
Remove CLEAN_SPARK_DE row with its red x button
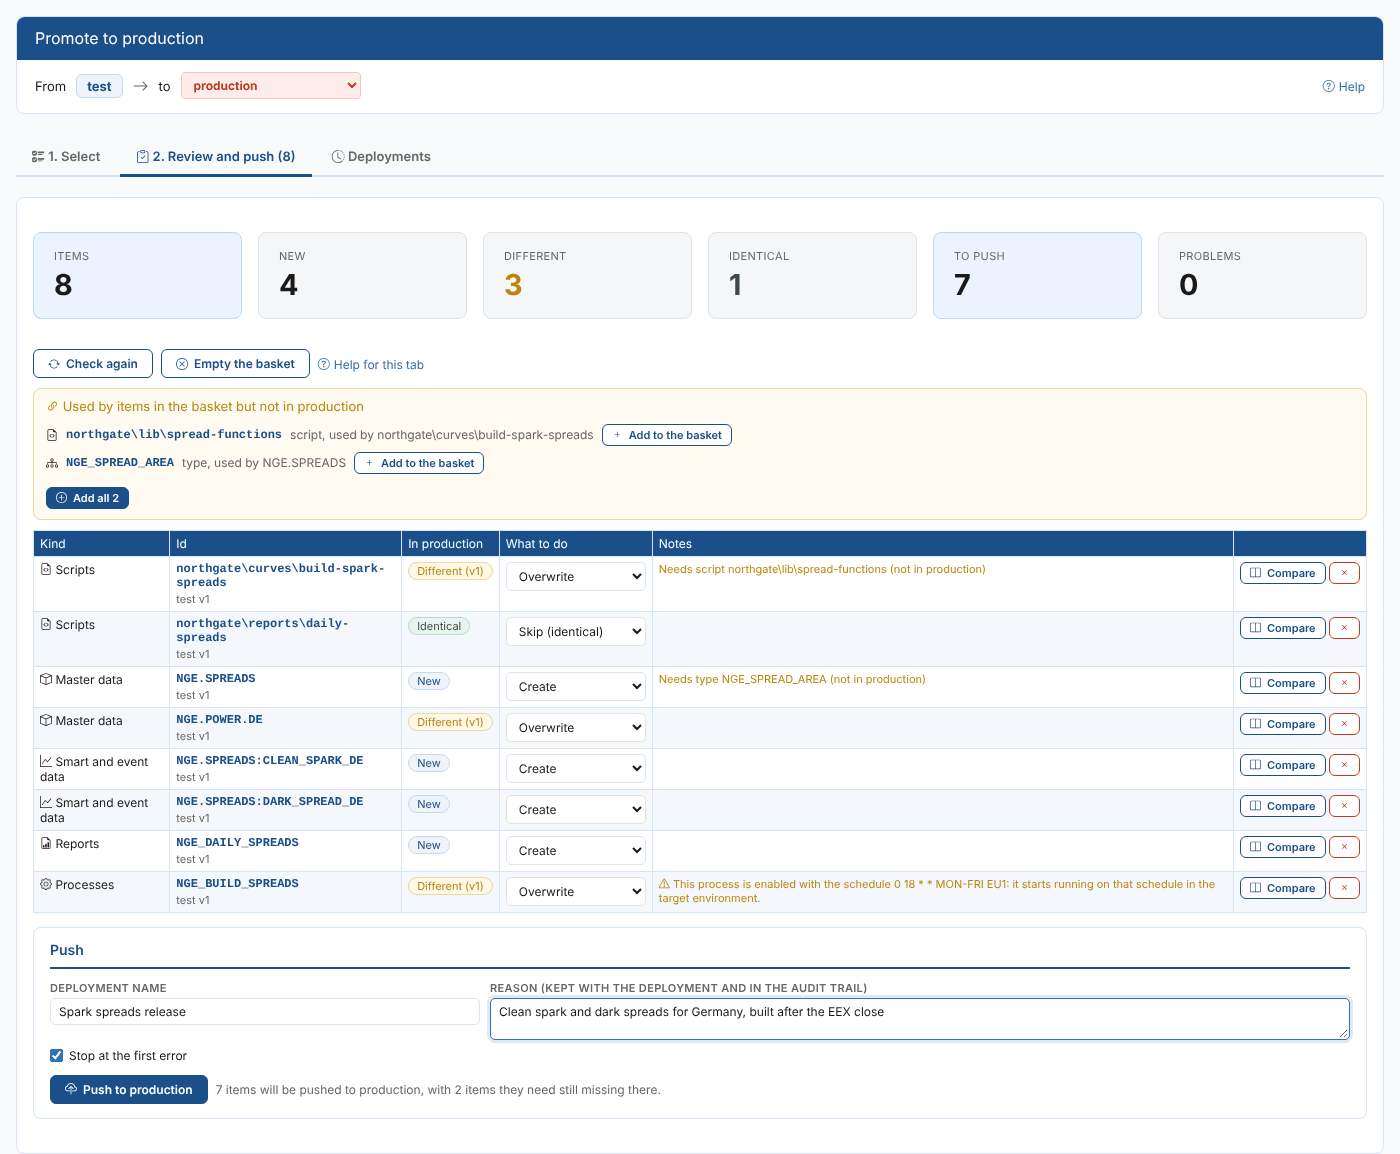pos(1344,765)
